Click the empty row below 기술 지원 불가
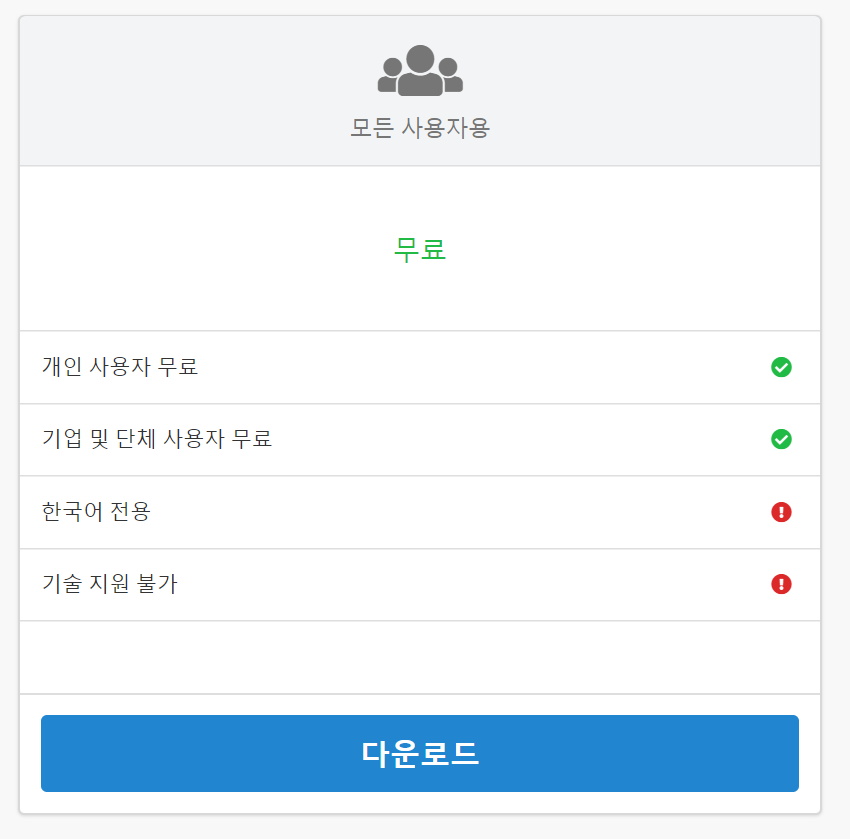 [419, 657]
